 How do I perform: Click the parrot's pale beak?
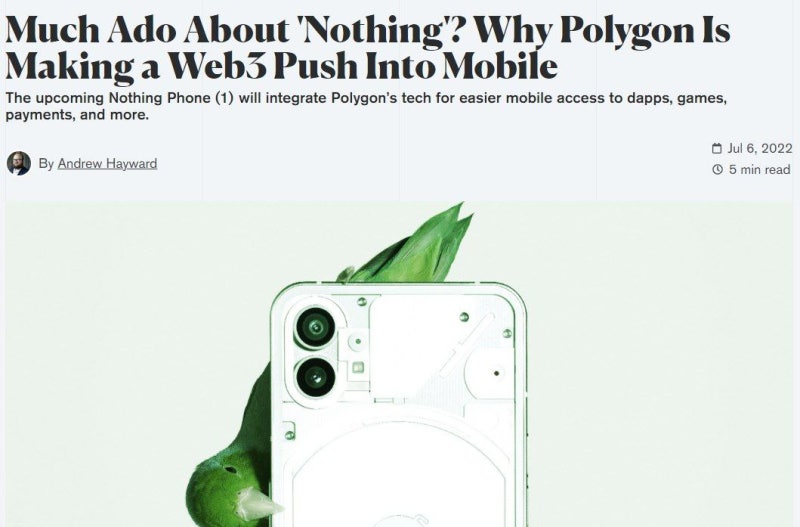point(258,503)
